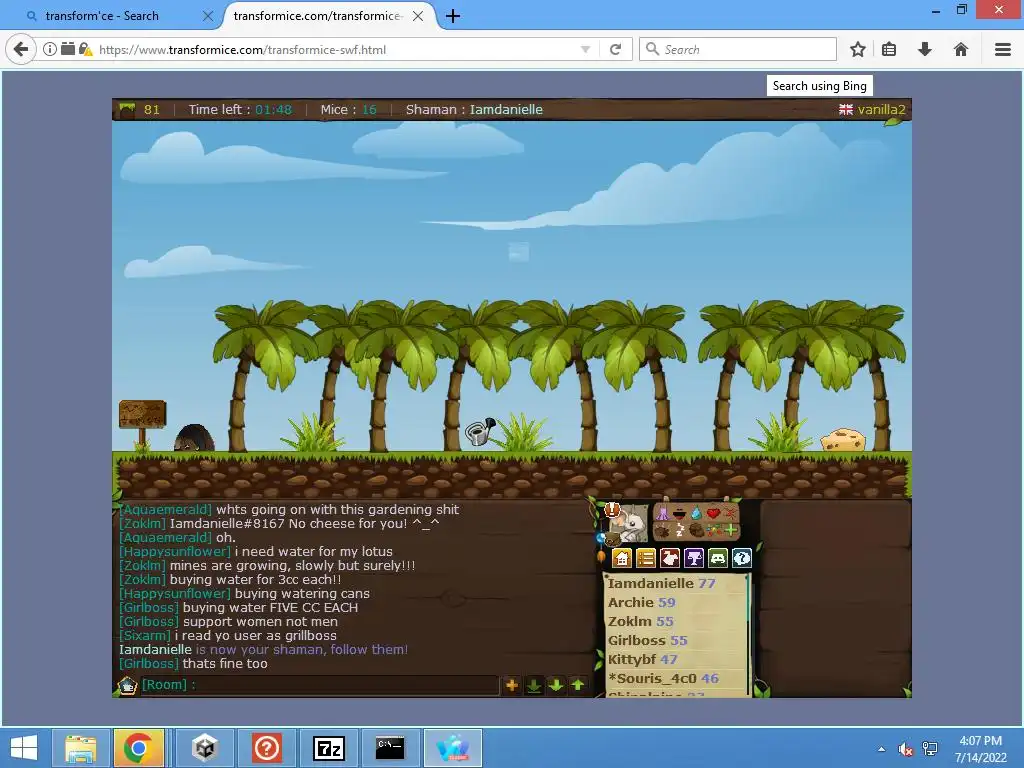
Task: Select player Zoklm in the list
Action: click(x=640, y=621)
